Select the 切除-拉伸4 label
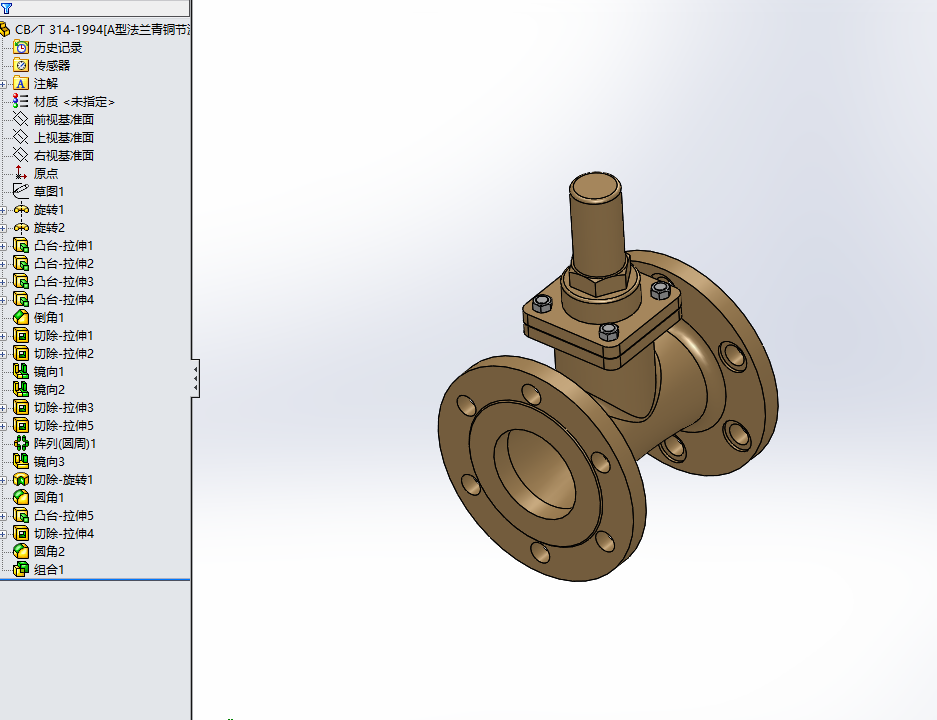937x720 pixels. (64, 534)
